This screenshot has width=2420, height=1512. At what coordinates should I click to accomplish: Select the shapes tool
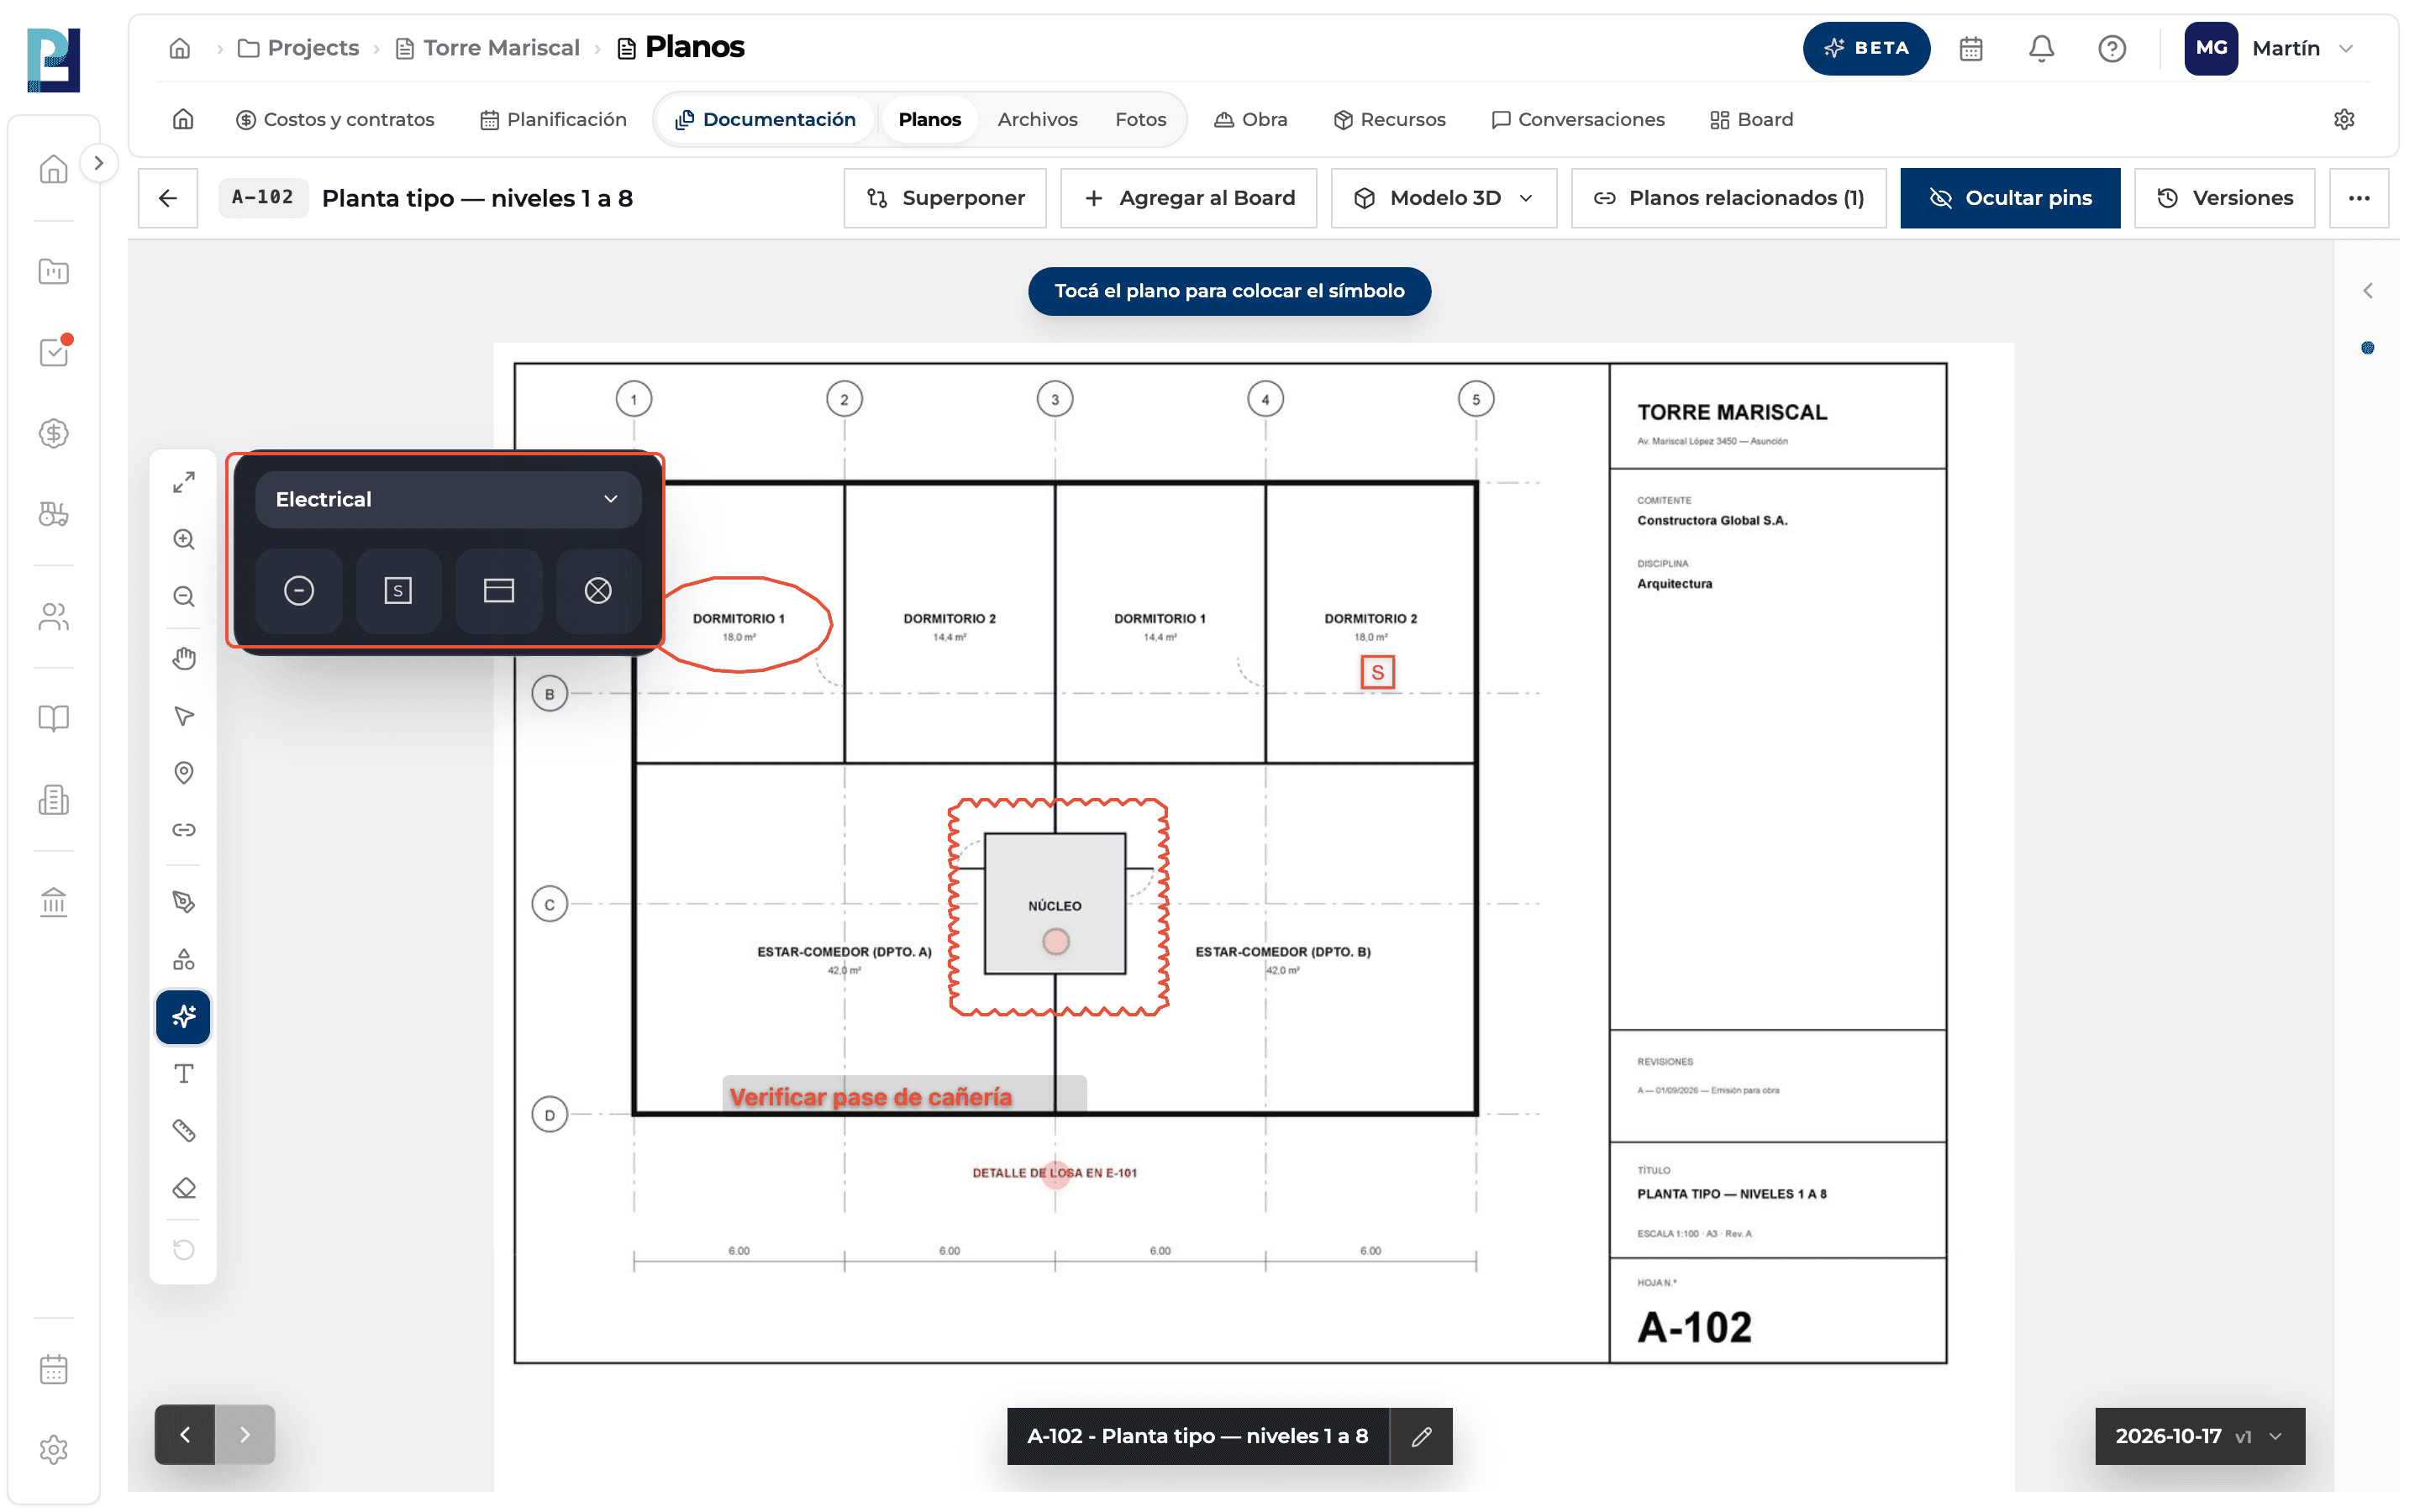[184, 960]
